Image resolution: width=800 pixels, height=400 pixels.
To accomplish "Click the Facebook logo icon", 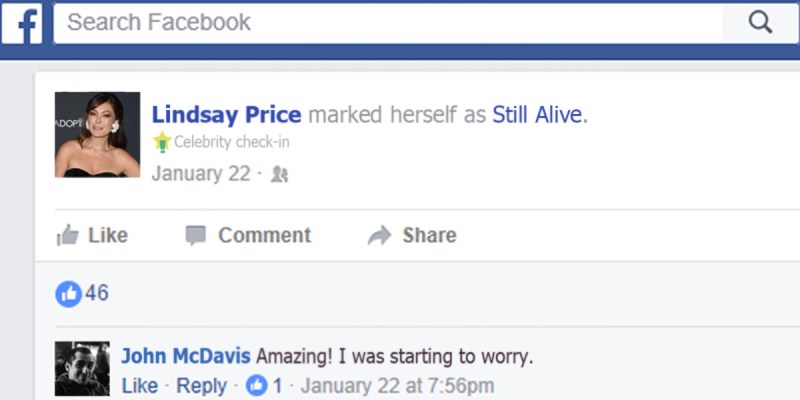I will [x=21, y=23].
